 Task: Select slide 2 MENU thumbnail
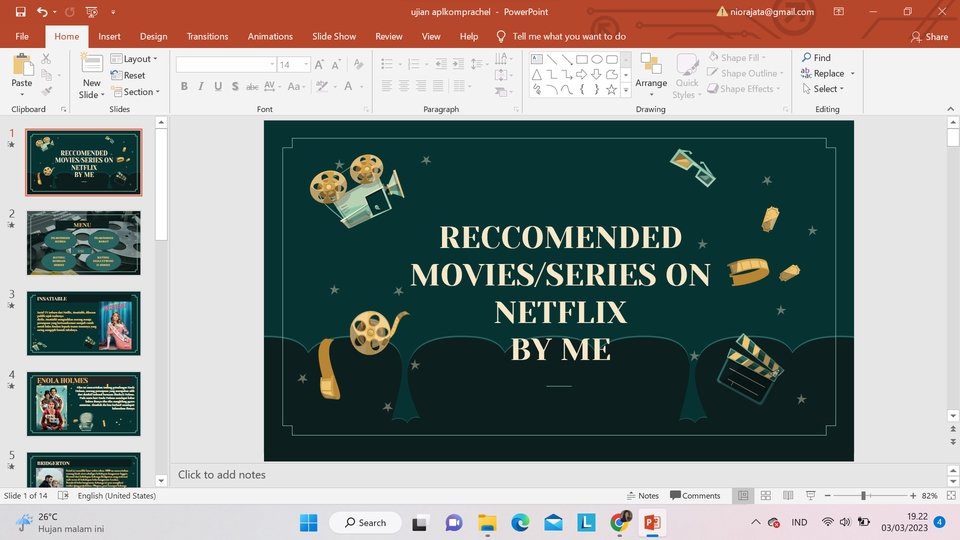tap(84, 243)
